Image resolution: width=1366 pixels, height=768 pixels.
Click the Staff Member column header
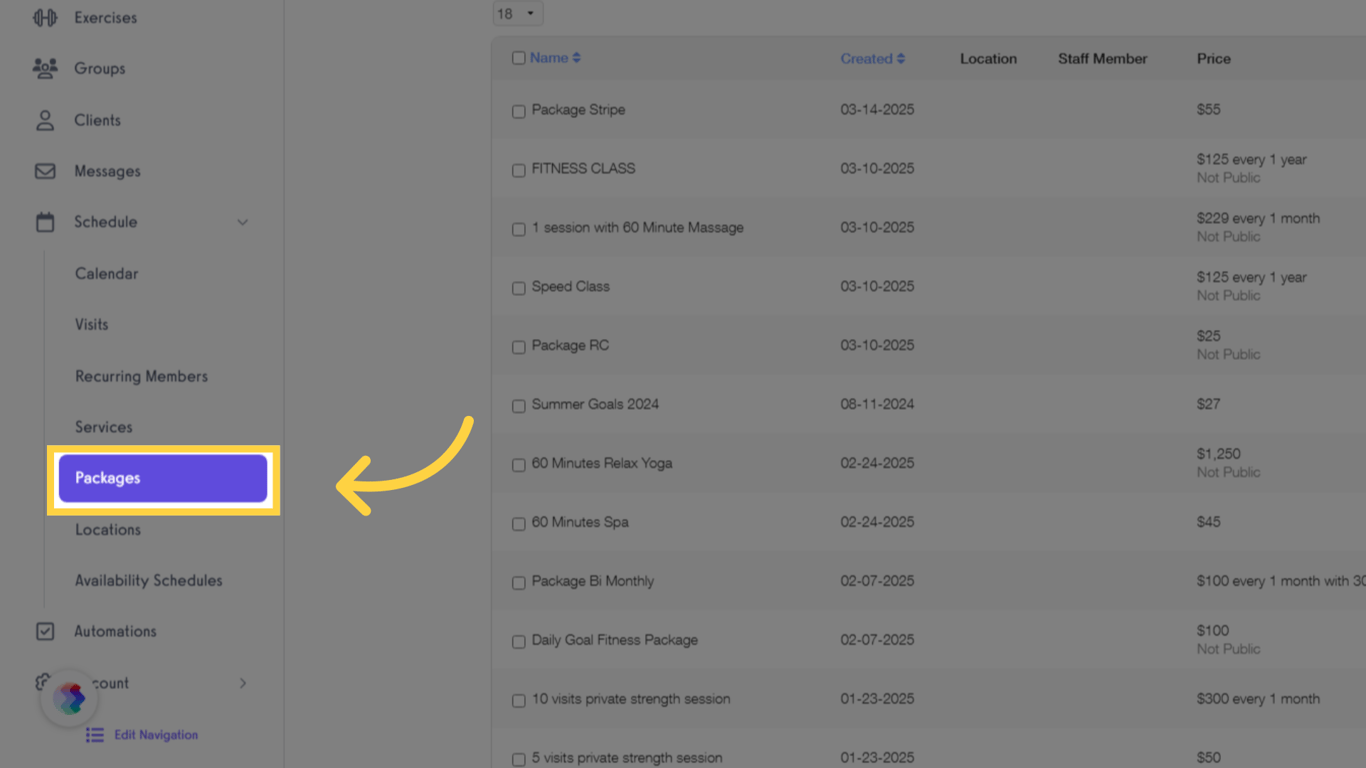point(1102,59)
